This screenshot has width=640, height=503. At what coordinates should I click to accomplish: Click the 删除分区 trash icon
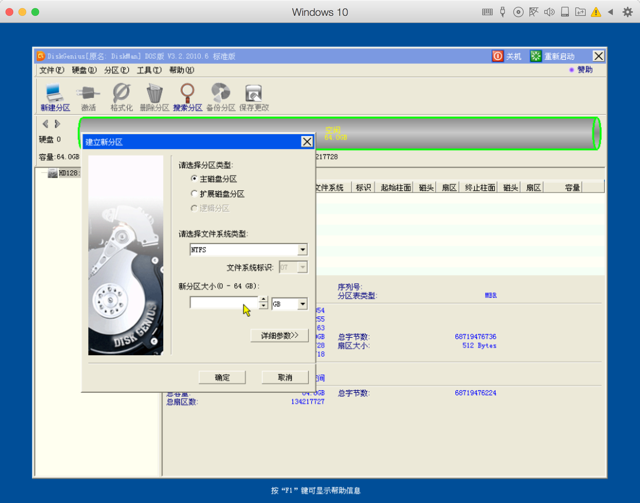click(x=154, y=93)
